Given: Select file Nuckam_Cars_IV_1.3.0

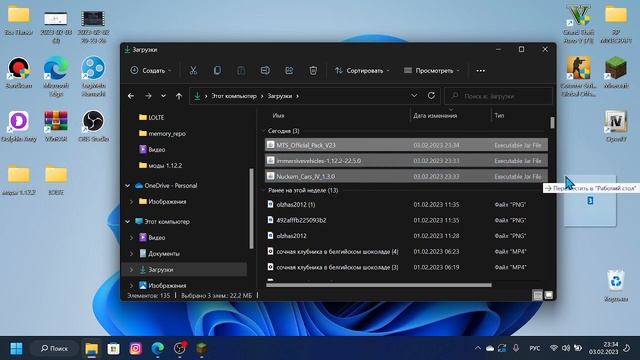Looking at the screenshot, I should pos(406,176).
